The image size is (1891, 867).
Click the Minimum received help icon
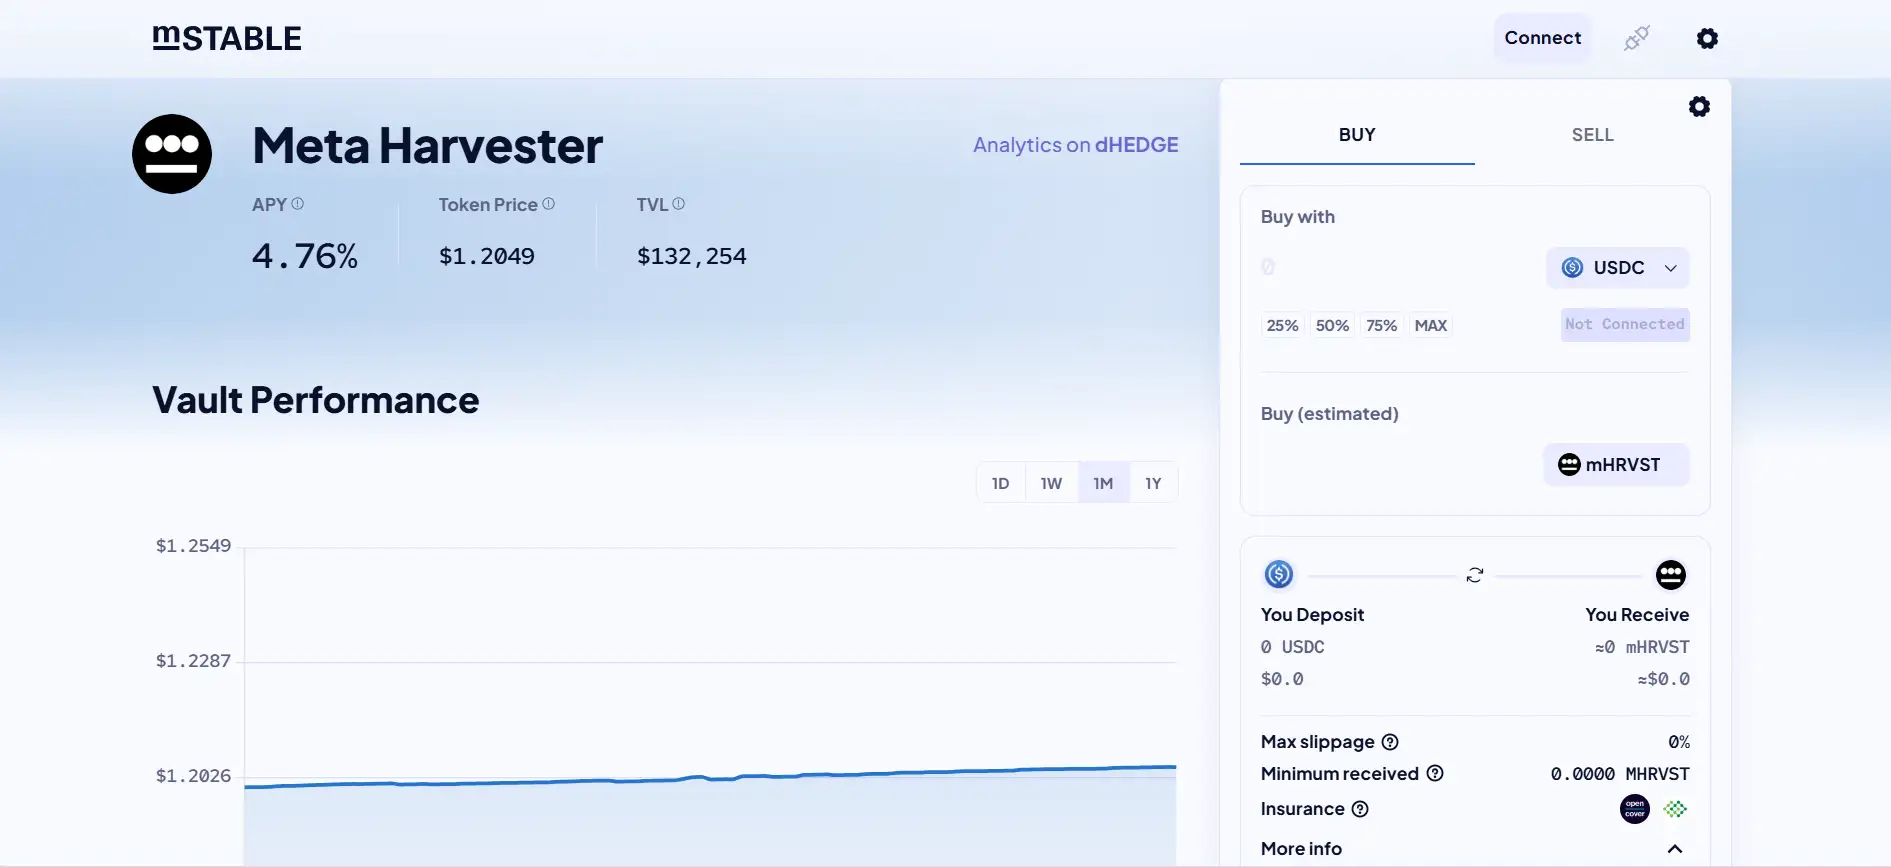coord(1435,773)
